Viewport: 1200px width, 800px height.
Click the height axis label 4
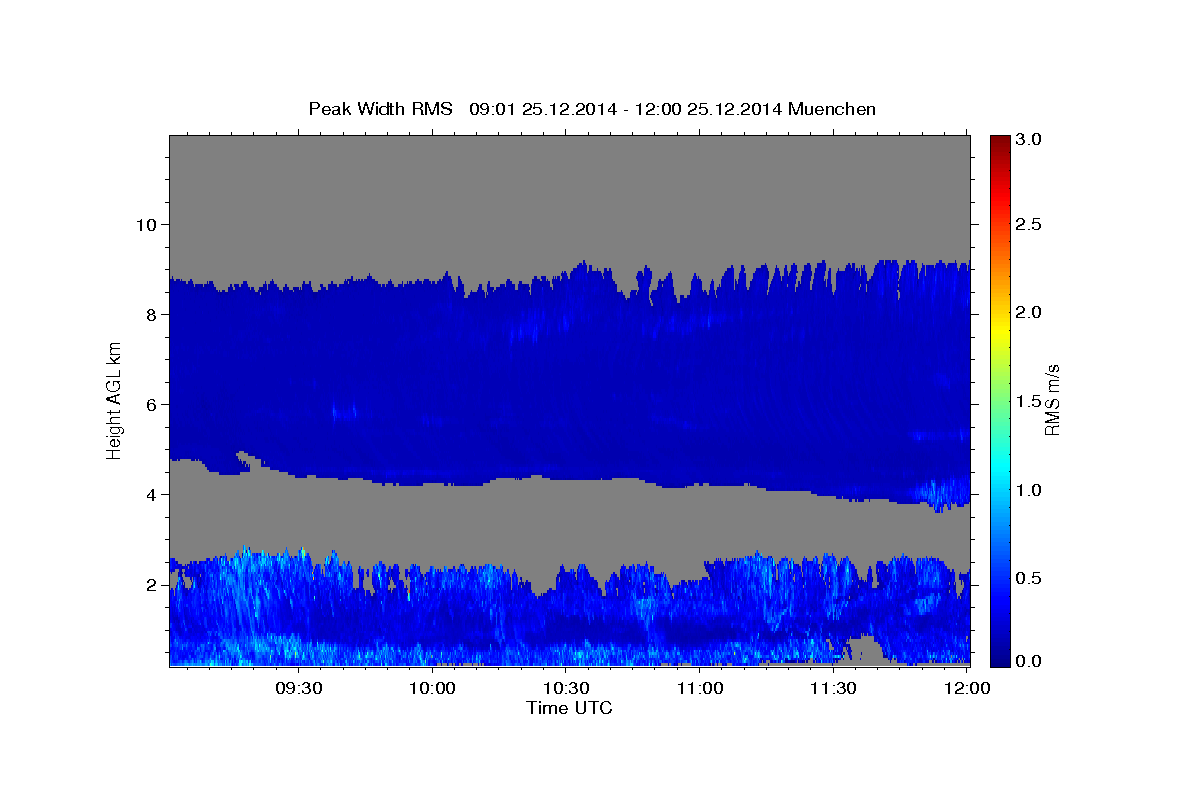pos(151,494)
